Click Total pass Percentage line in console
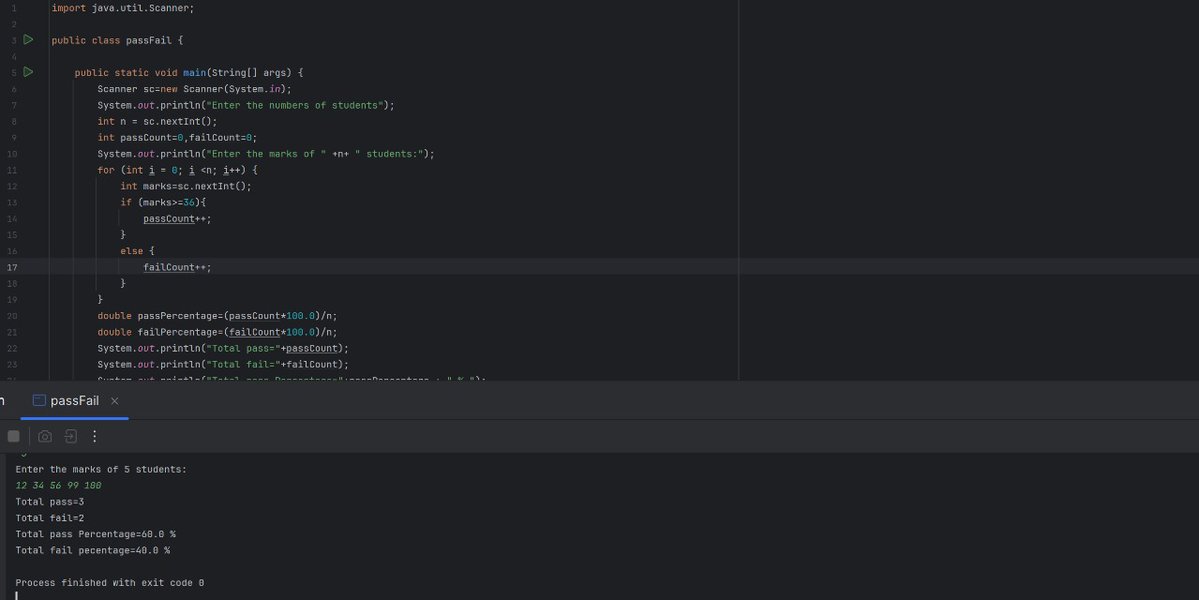Image resolution: width=1199 pixels, height=600 pixels. coord(94,533)
